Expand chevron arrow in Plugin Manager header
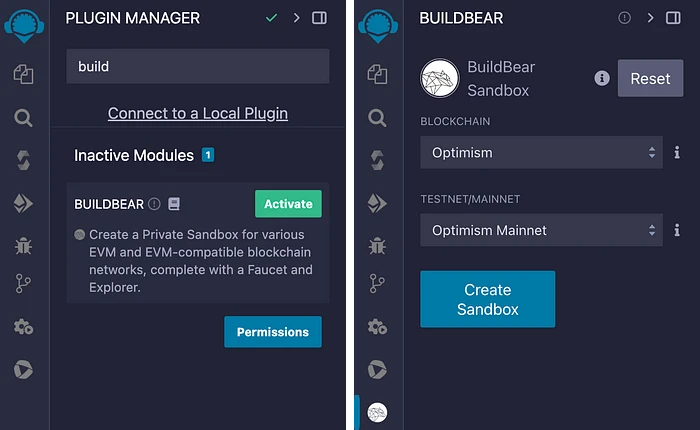The height and width of the screenshot is (430, 700). click(296, 18)
